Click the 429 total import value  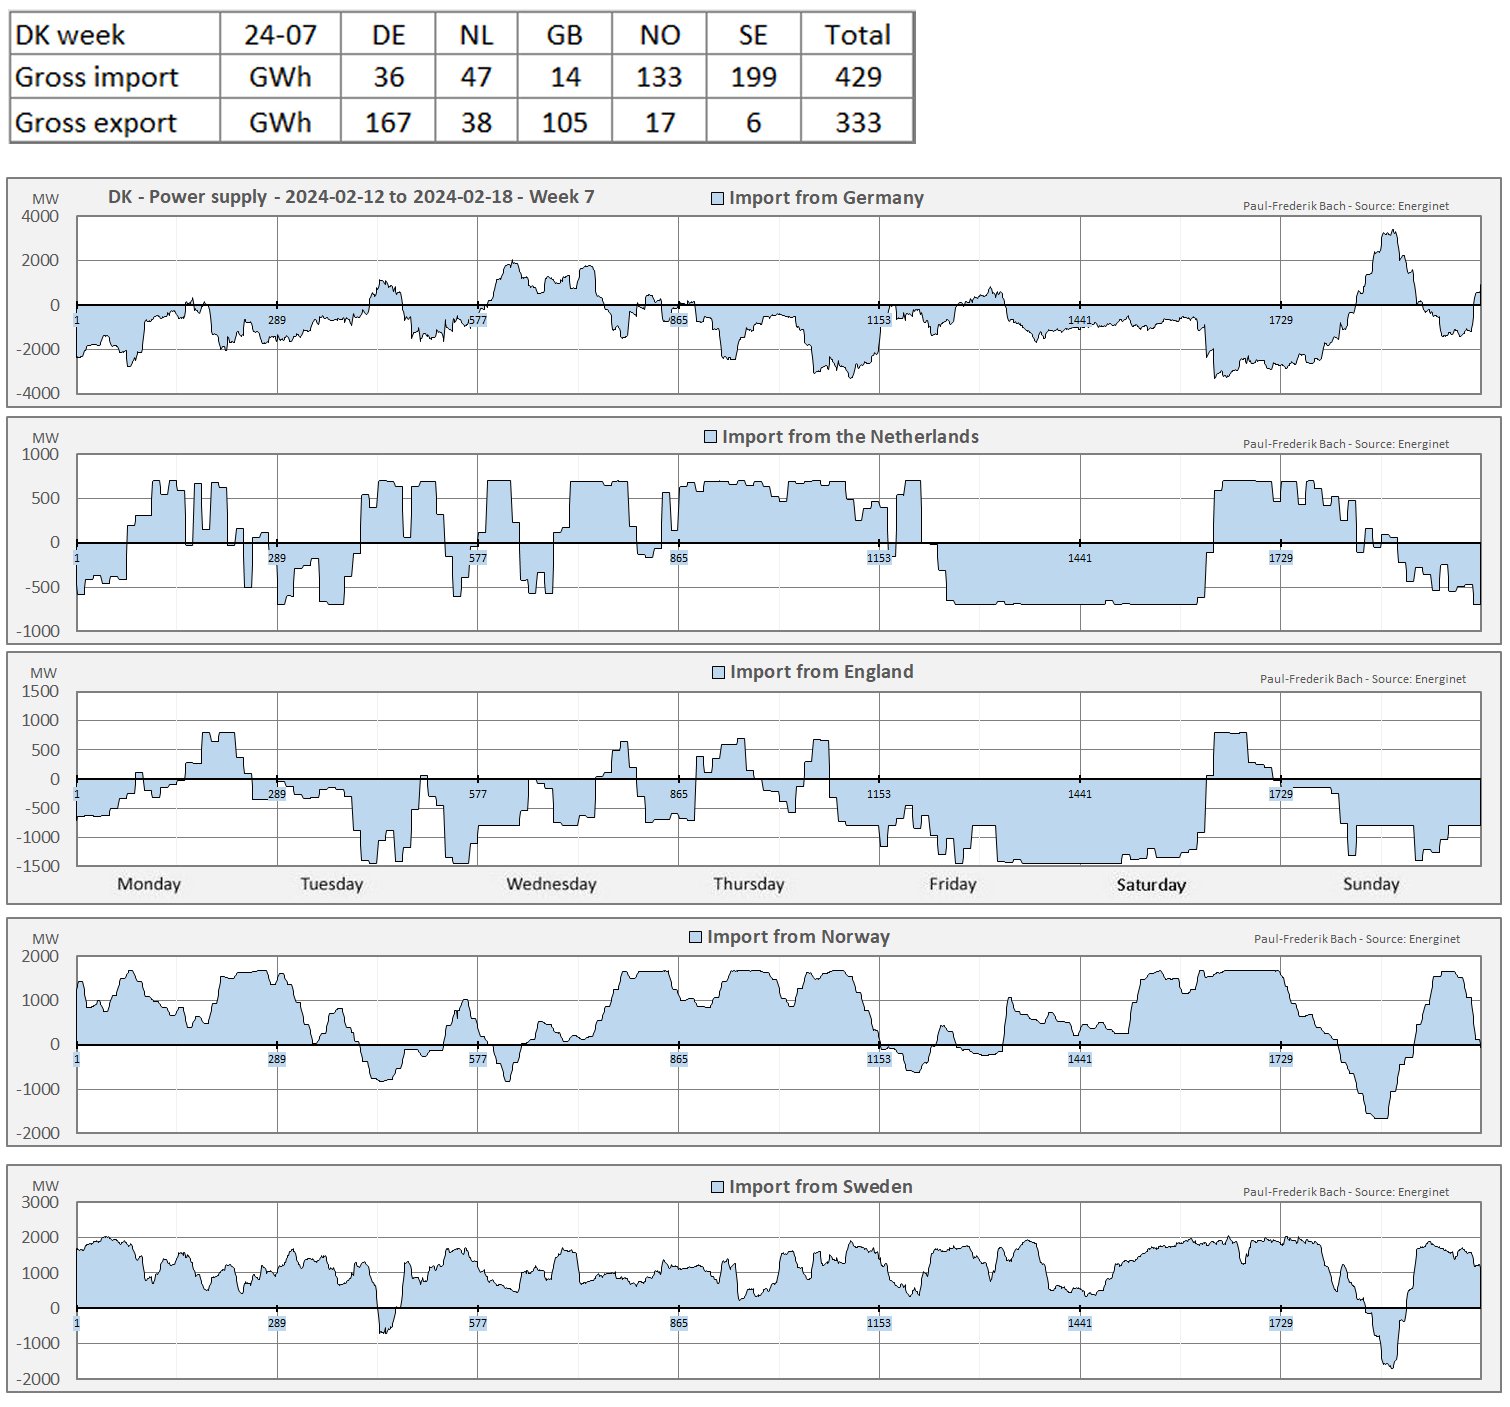[x=857, y=78]
